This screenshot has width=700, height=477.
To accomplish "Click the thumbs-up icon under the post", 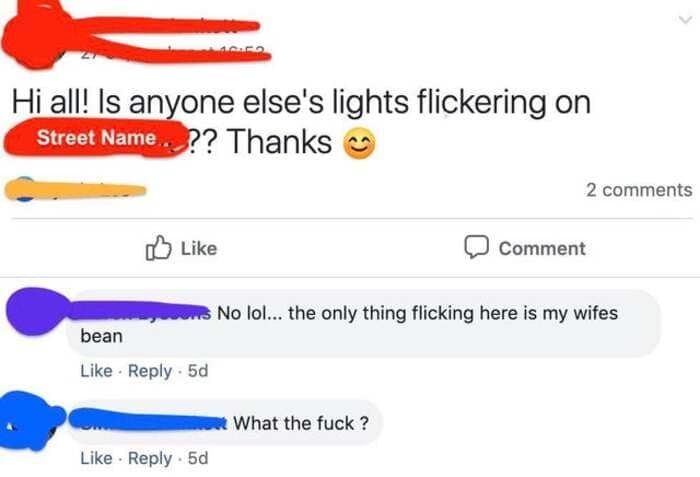I will pos(159,248).
